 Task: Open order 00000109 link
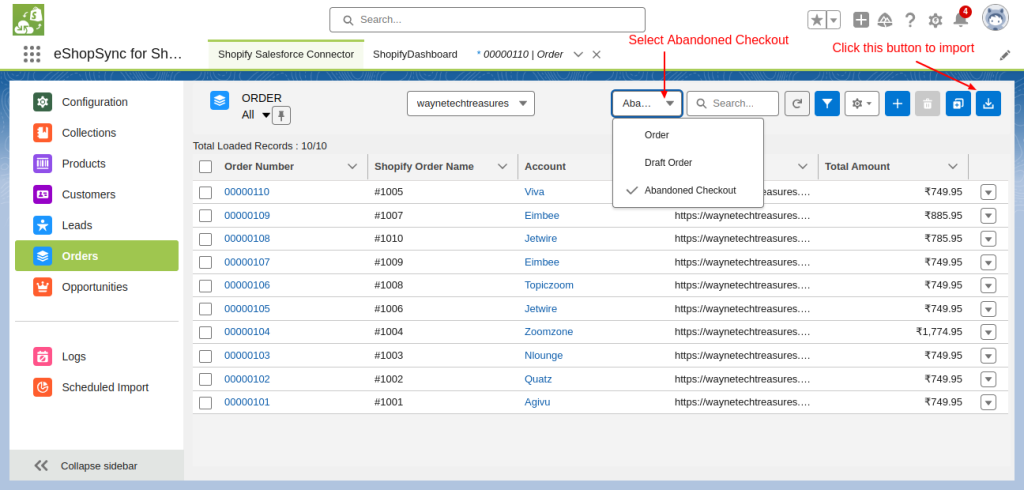point(247,216)
